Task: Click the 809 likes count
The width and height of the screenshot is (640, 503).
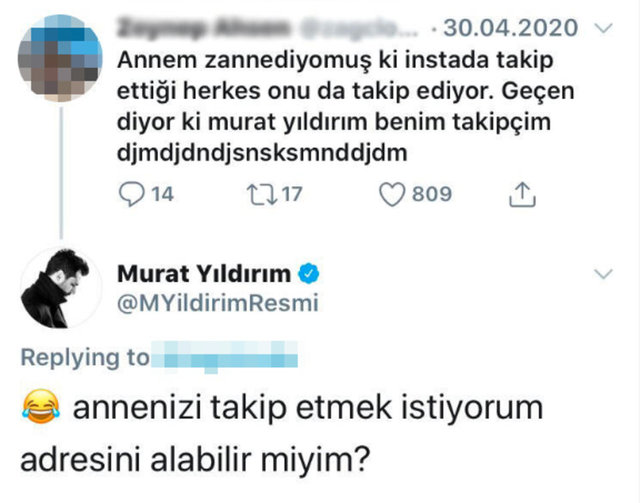Action: pos(432,194)
